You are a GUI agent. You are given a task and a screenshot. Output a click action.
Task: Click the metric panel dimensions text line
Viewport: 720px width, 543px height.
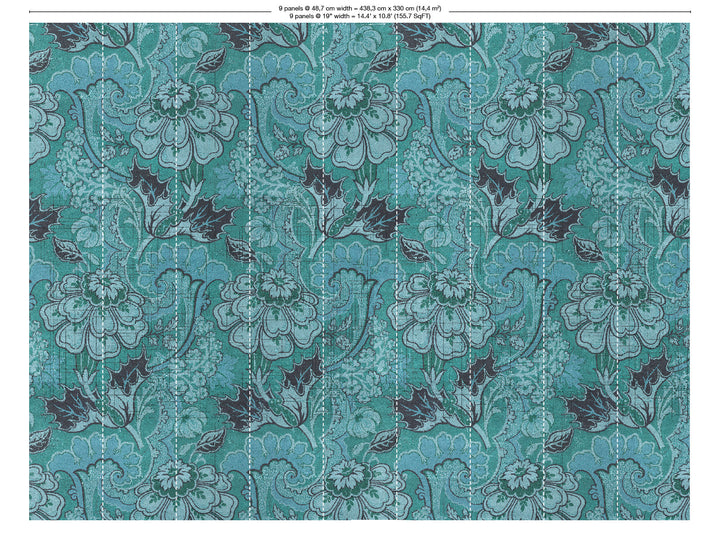click(x=359, y=7)
